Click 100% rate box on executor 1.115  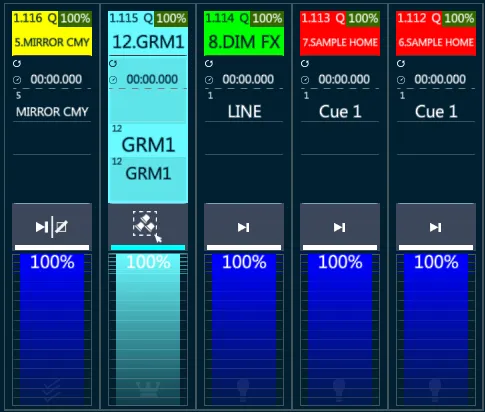tap(171, 19)
